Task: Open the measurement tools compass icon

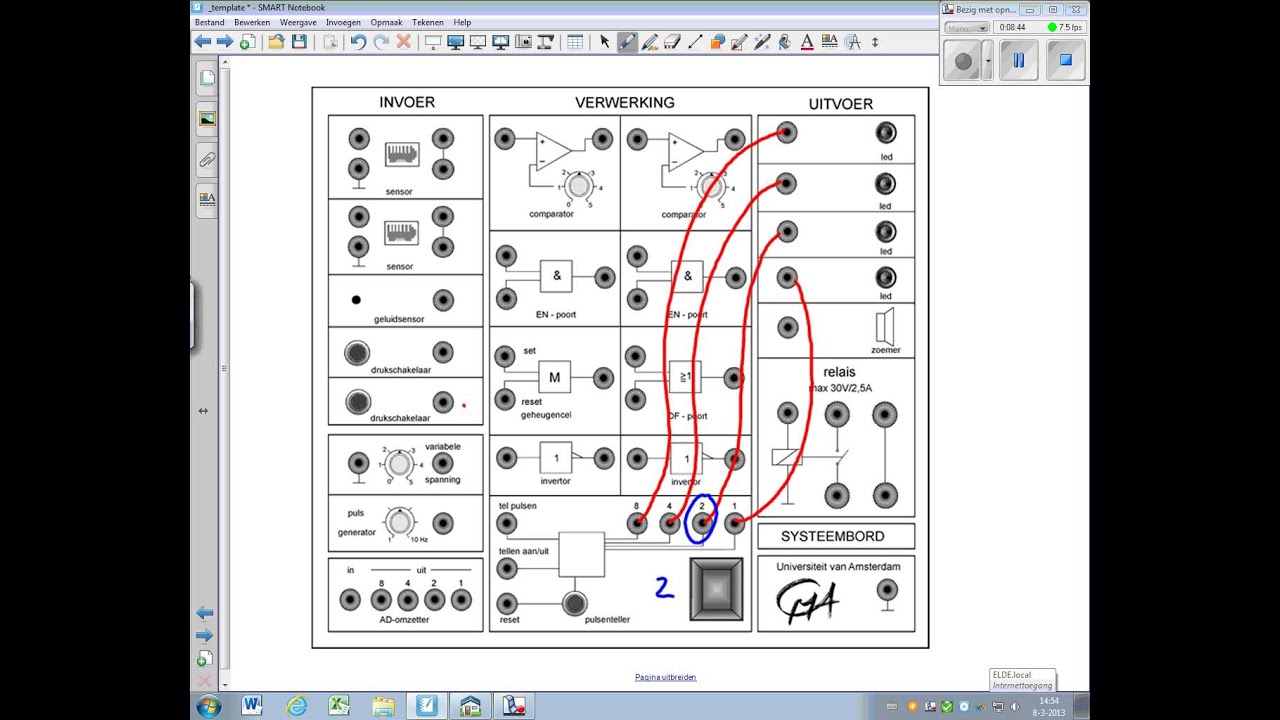Action: click(853, 42)
